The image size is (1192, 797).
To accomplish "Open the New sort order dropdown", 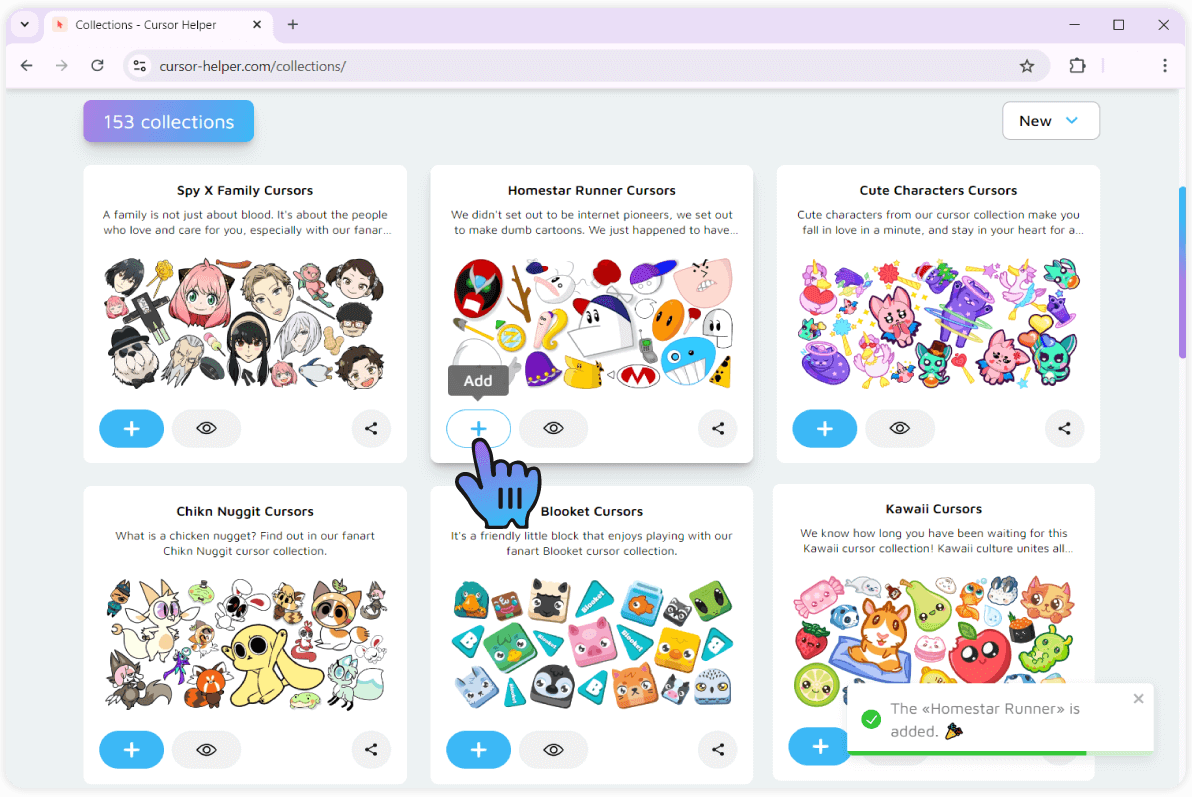I will click(x=1050, y=121).
